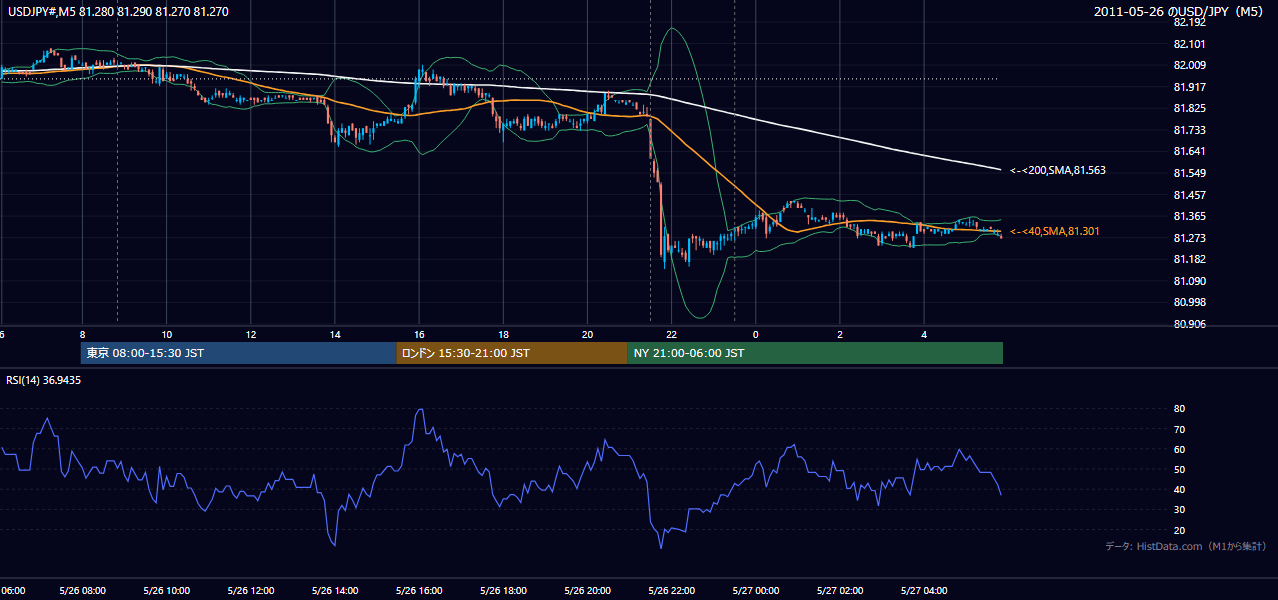Image resolution: width=1278 pixels, height=600 pixels.
Task: Click the 5/26 08:00 time label
Action: pyautogui.click(x=82, y=590)
